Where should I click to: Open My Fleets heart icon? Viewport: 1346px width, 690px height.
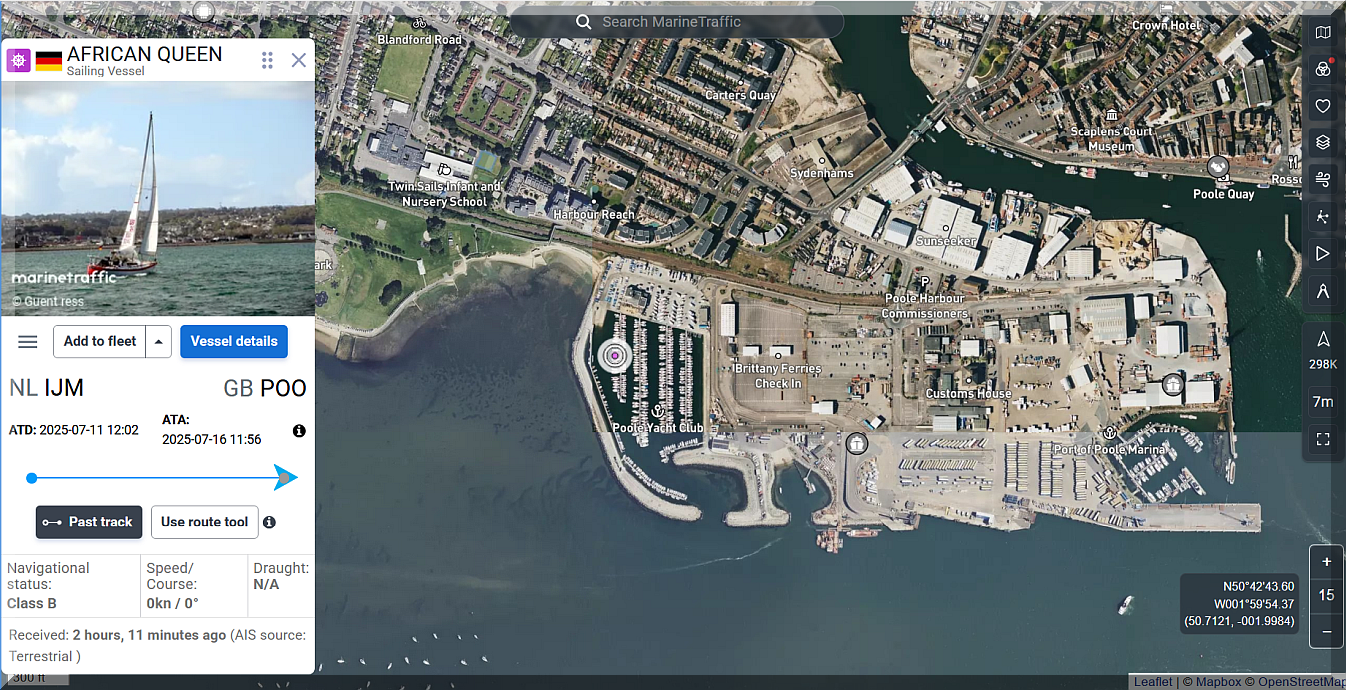pyautogui.click(x=1322, y=106)
